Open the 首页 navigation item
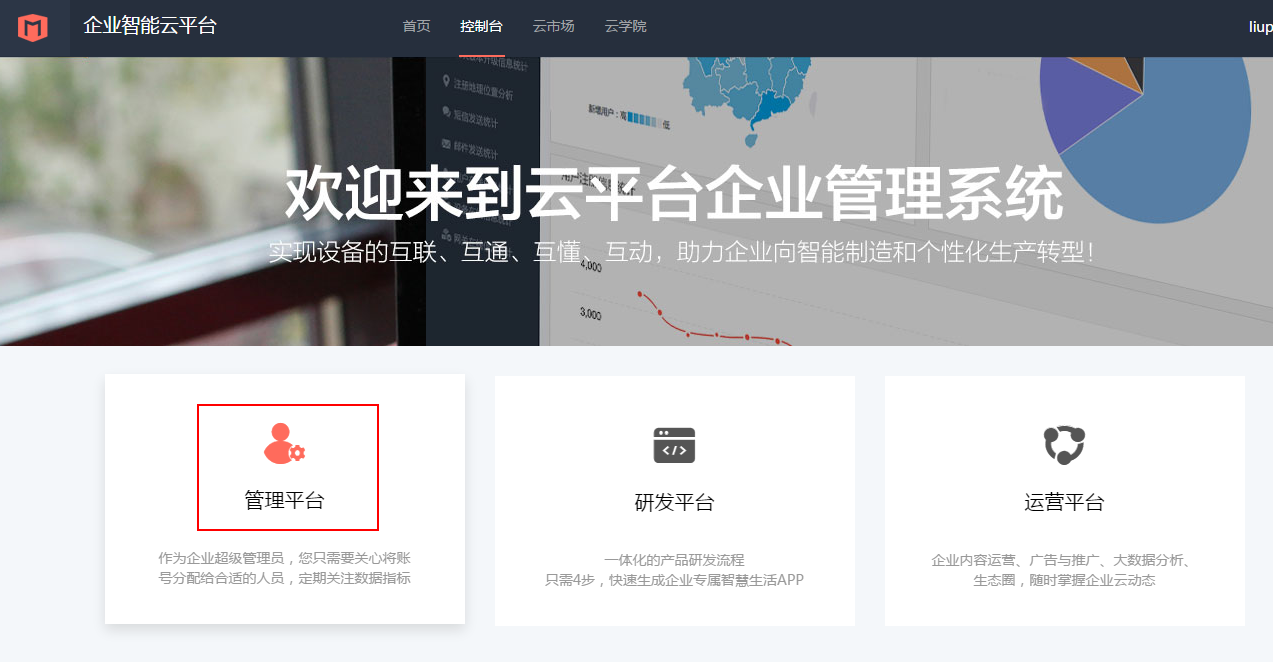Viewport: 1273px width, 662px height. pos(416,27)
